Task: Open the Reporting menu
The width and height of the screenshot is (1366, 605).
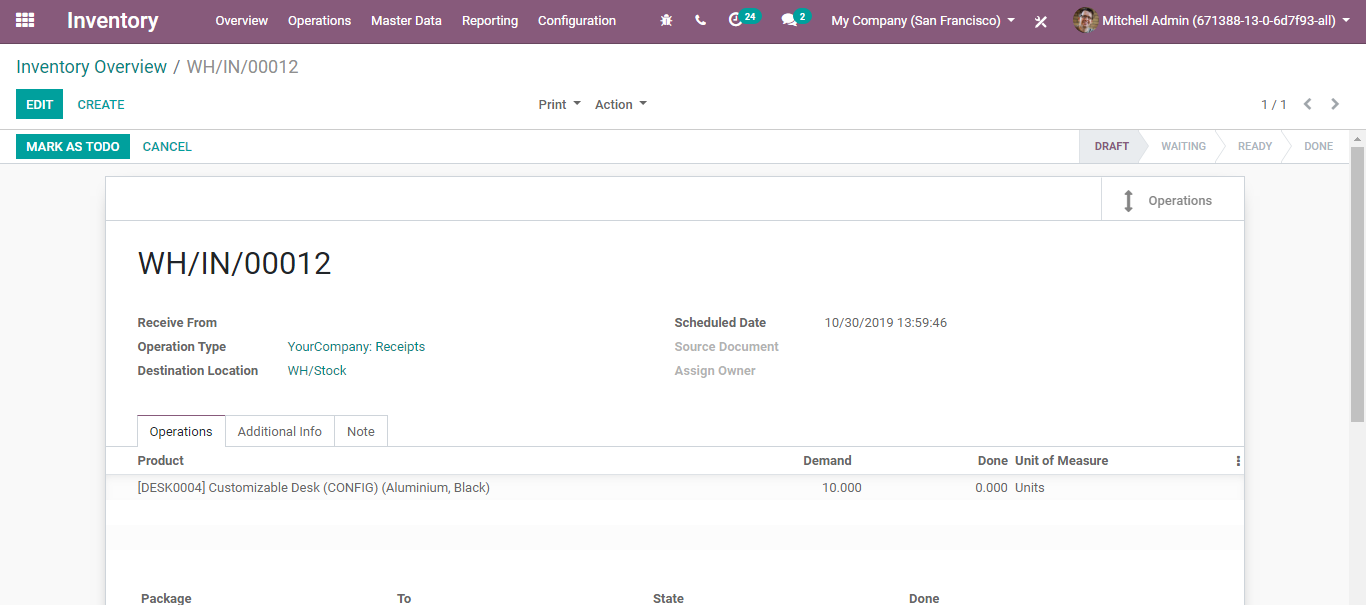Action: [490, 21]
